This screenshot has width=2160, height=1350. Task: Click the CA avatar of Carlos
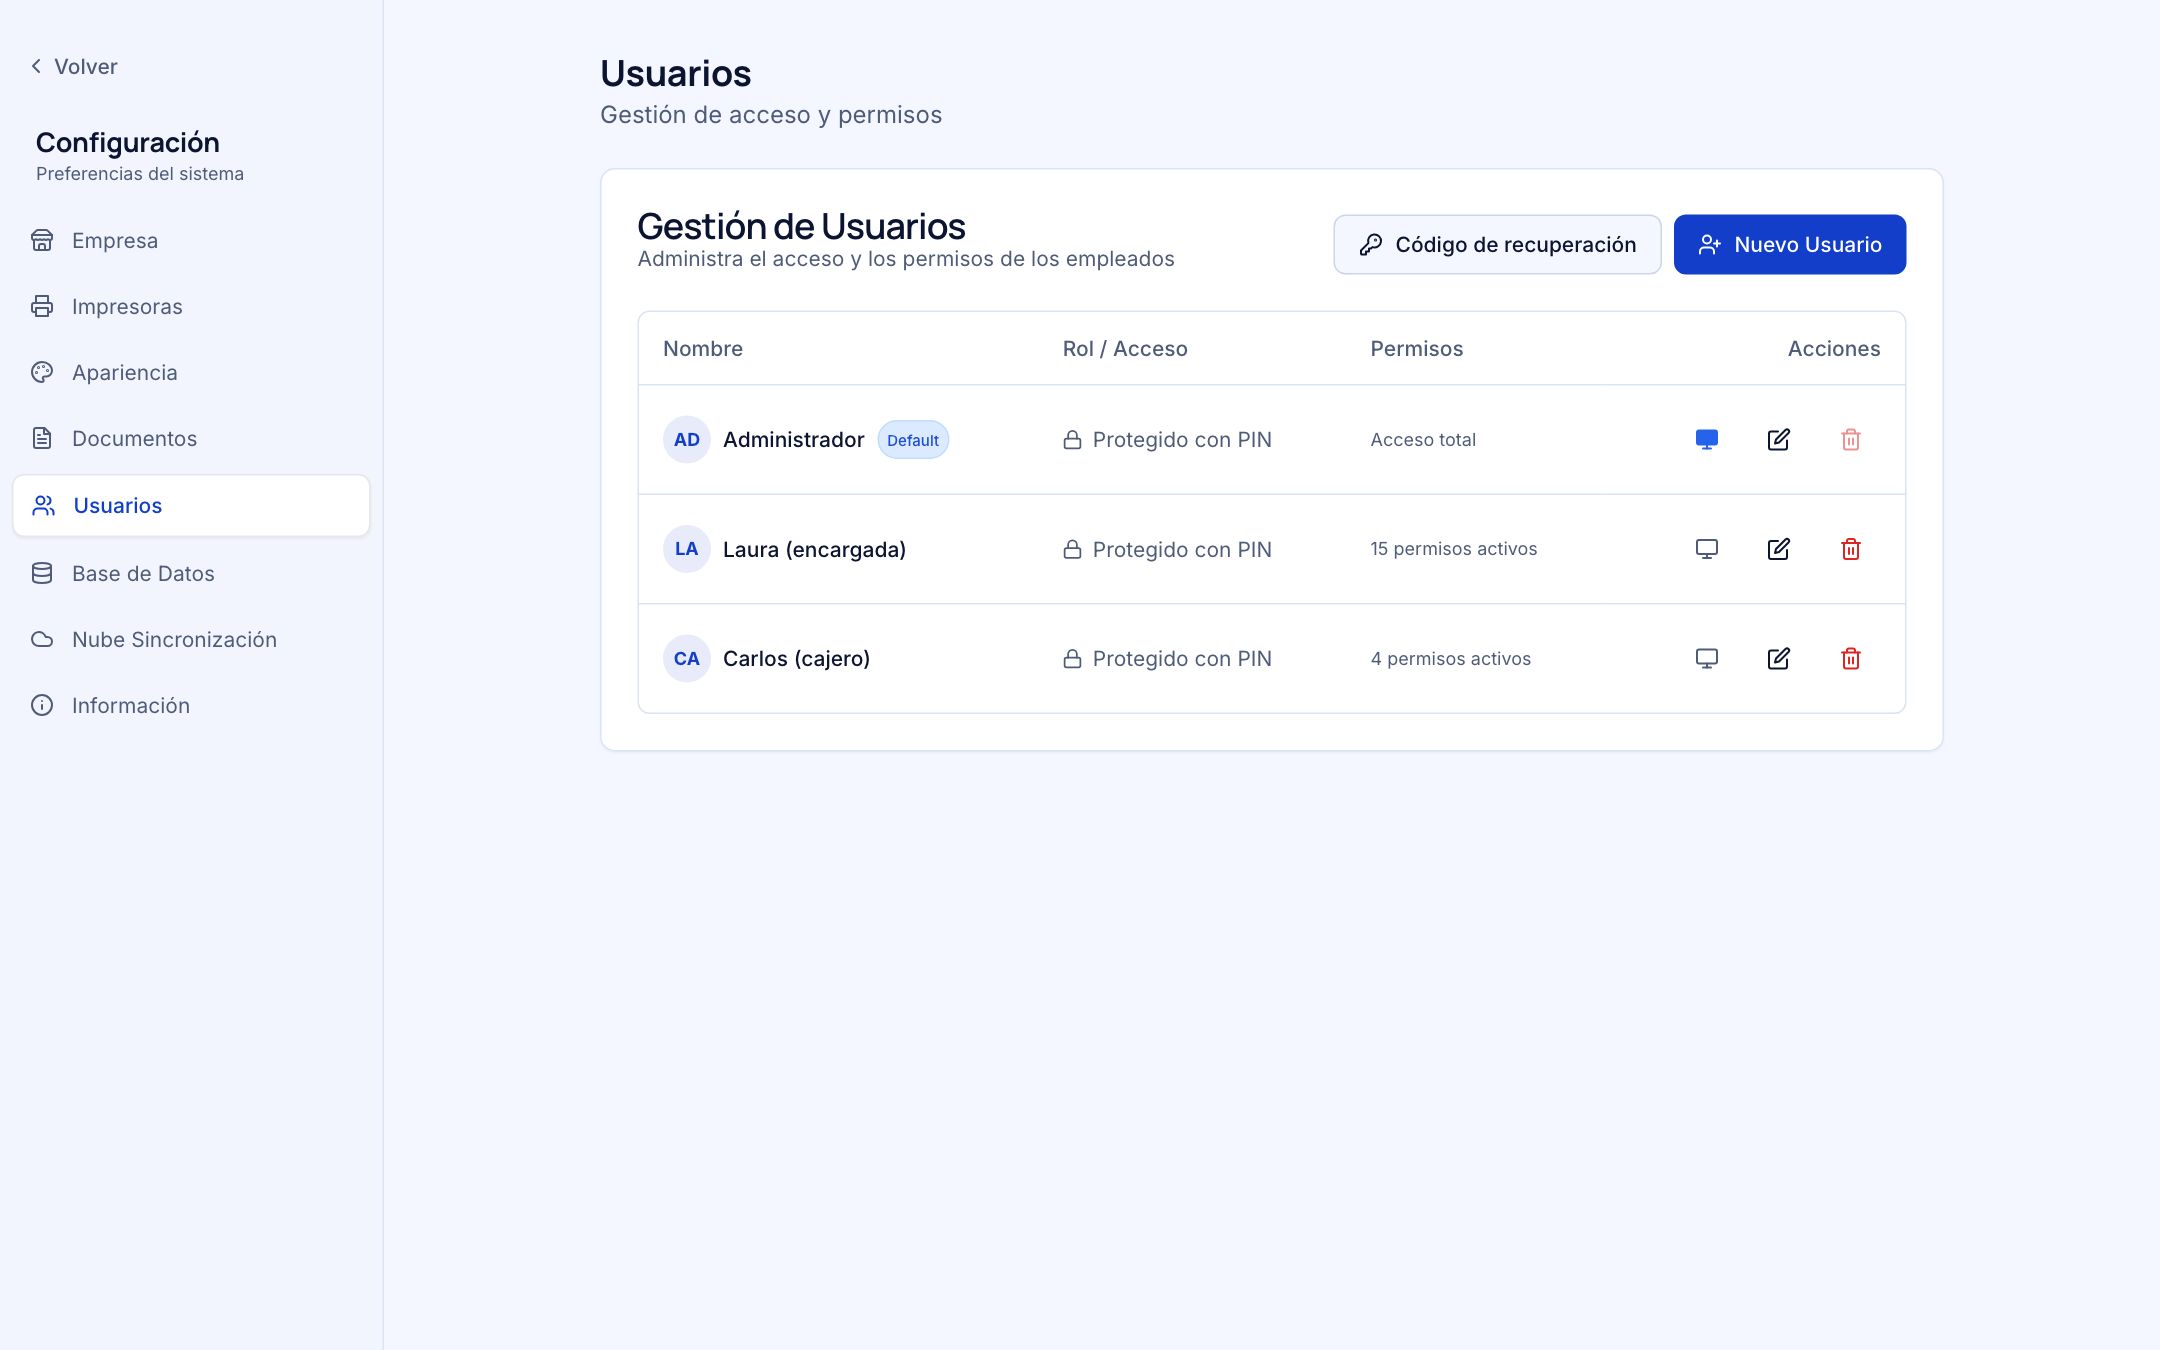pos(687,659)
